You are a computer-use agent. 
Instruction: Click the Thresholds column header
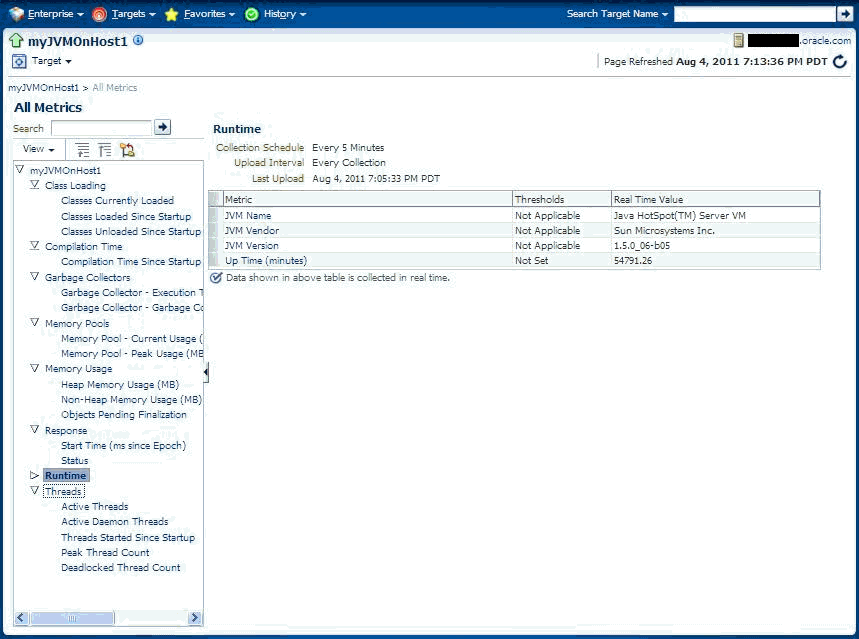[562, 199]
